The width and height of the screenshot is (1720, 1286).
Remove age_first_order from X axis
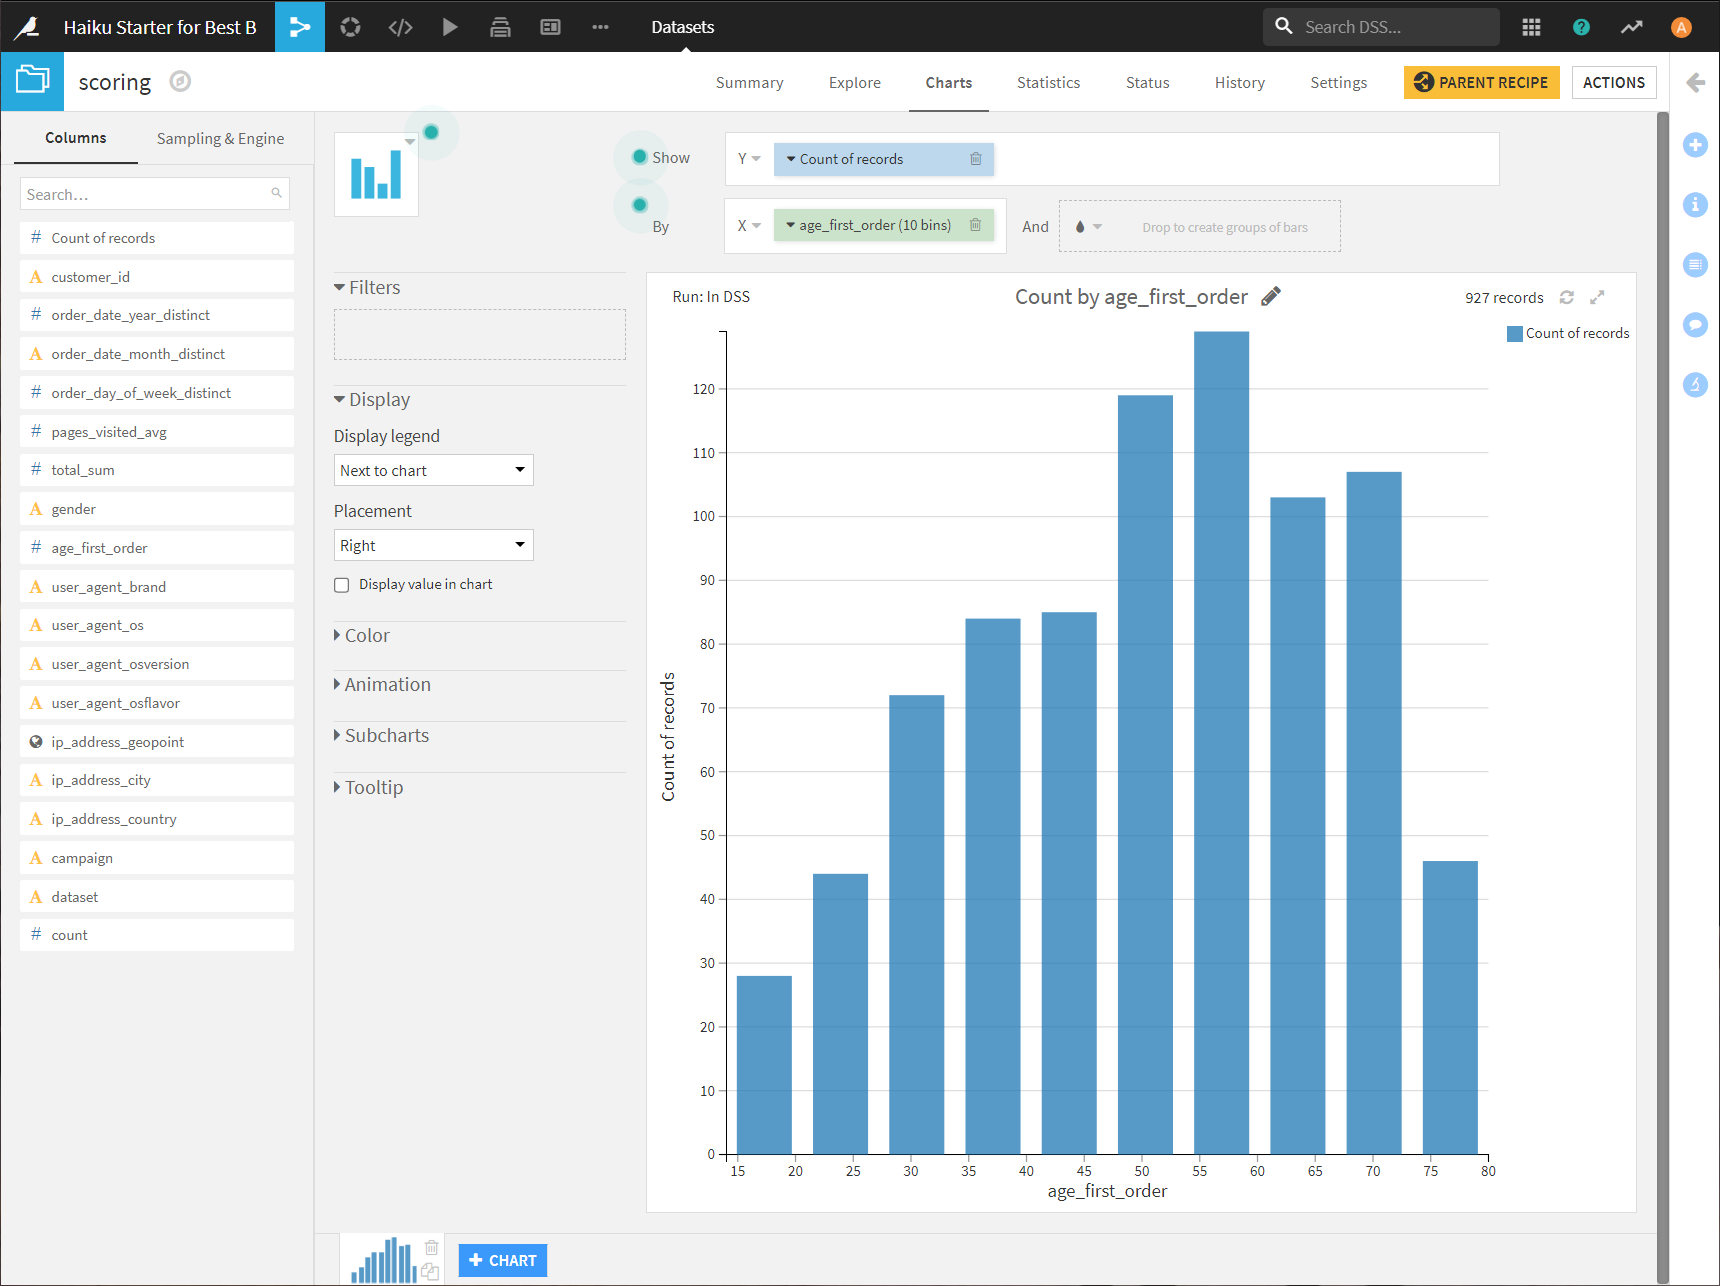click(x=975, y=225)
